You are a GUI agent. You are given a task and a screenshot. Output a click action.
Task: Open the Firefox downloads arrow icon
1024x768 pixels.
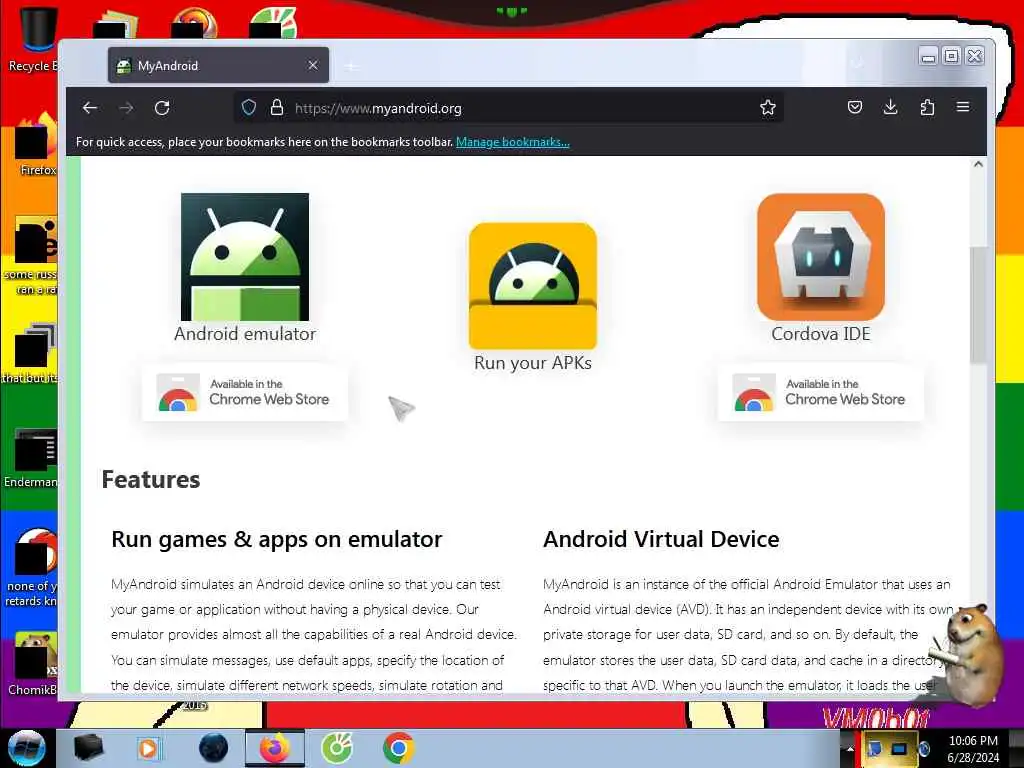[890, 108]
